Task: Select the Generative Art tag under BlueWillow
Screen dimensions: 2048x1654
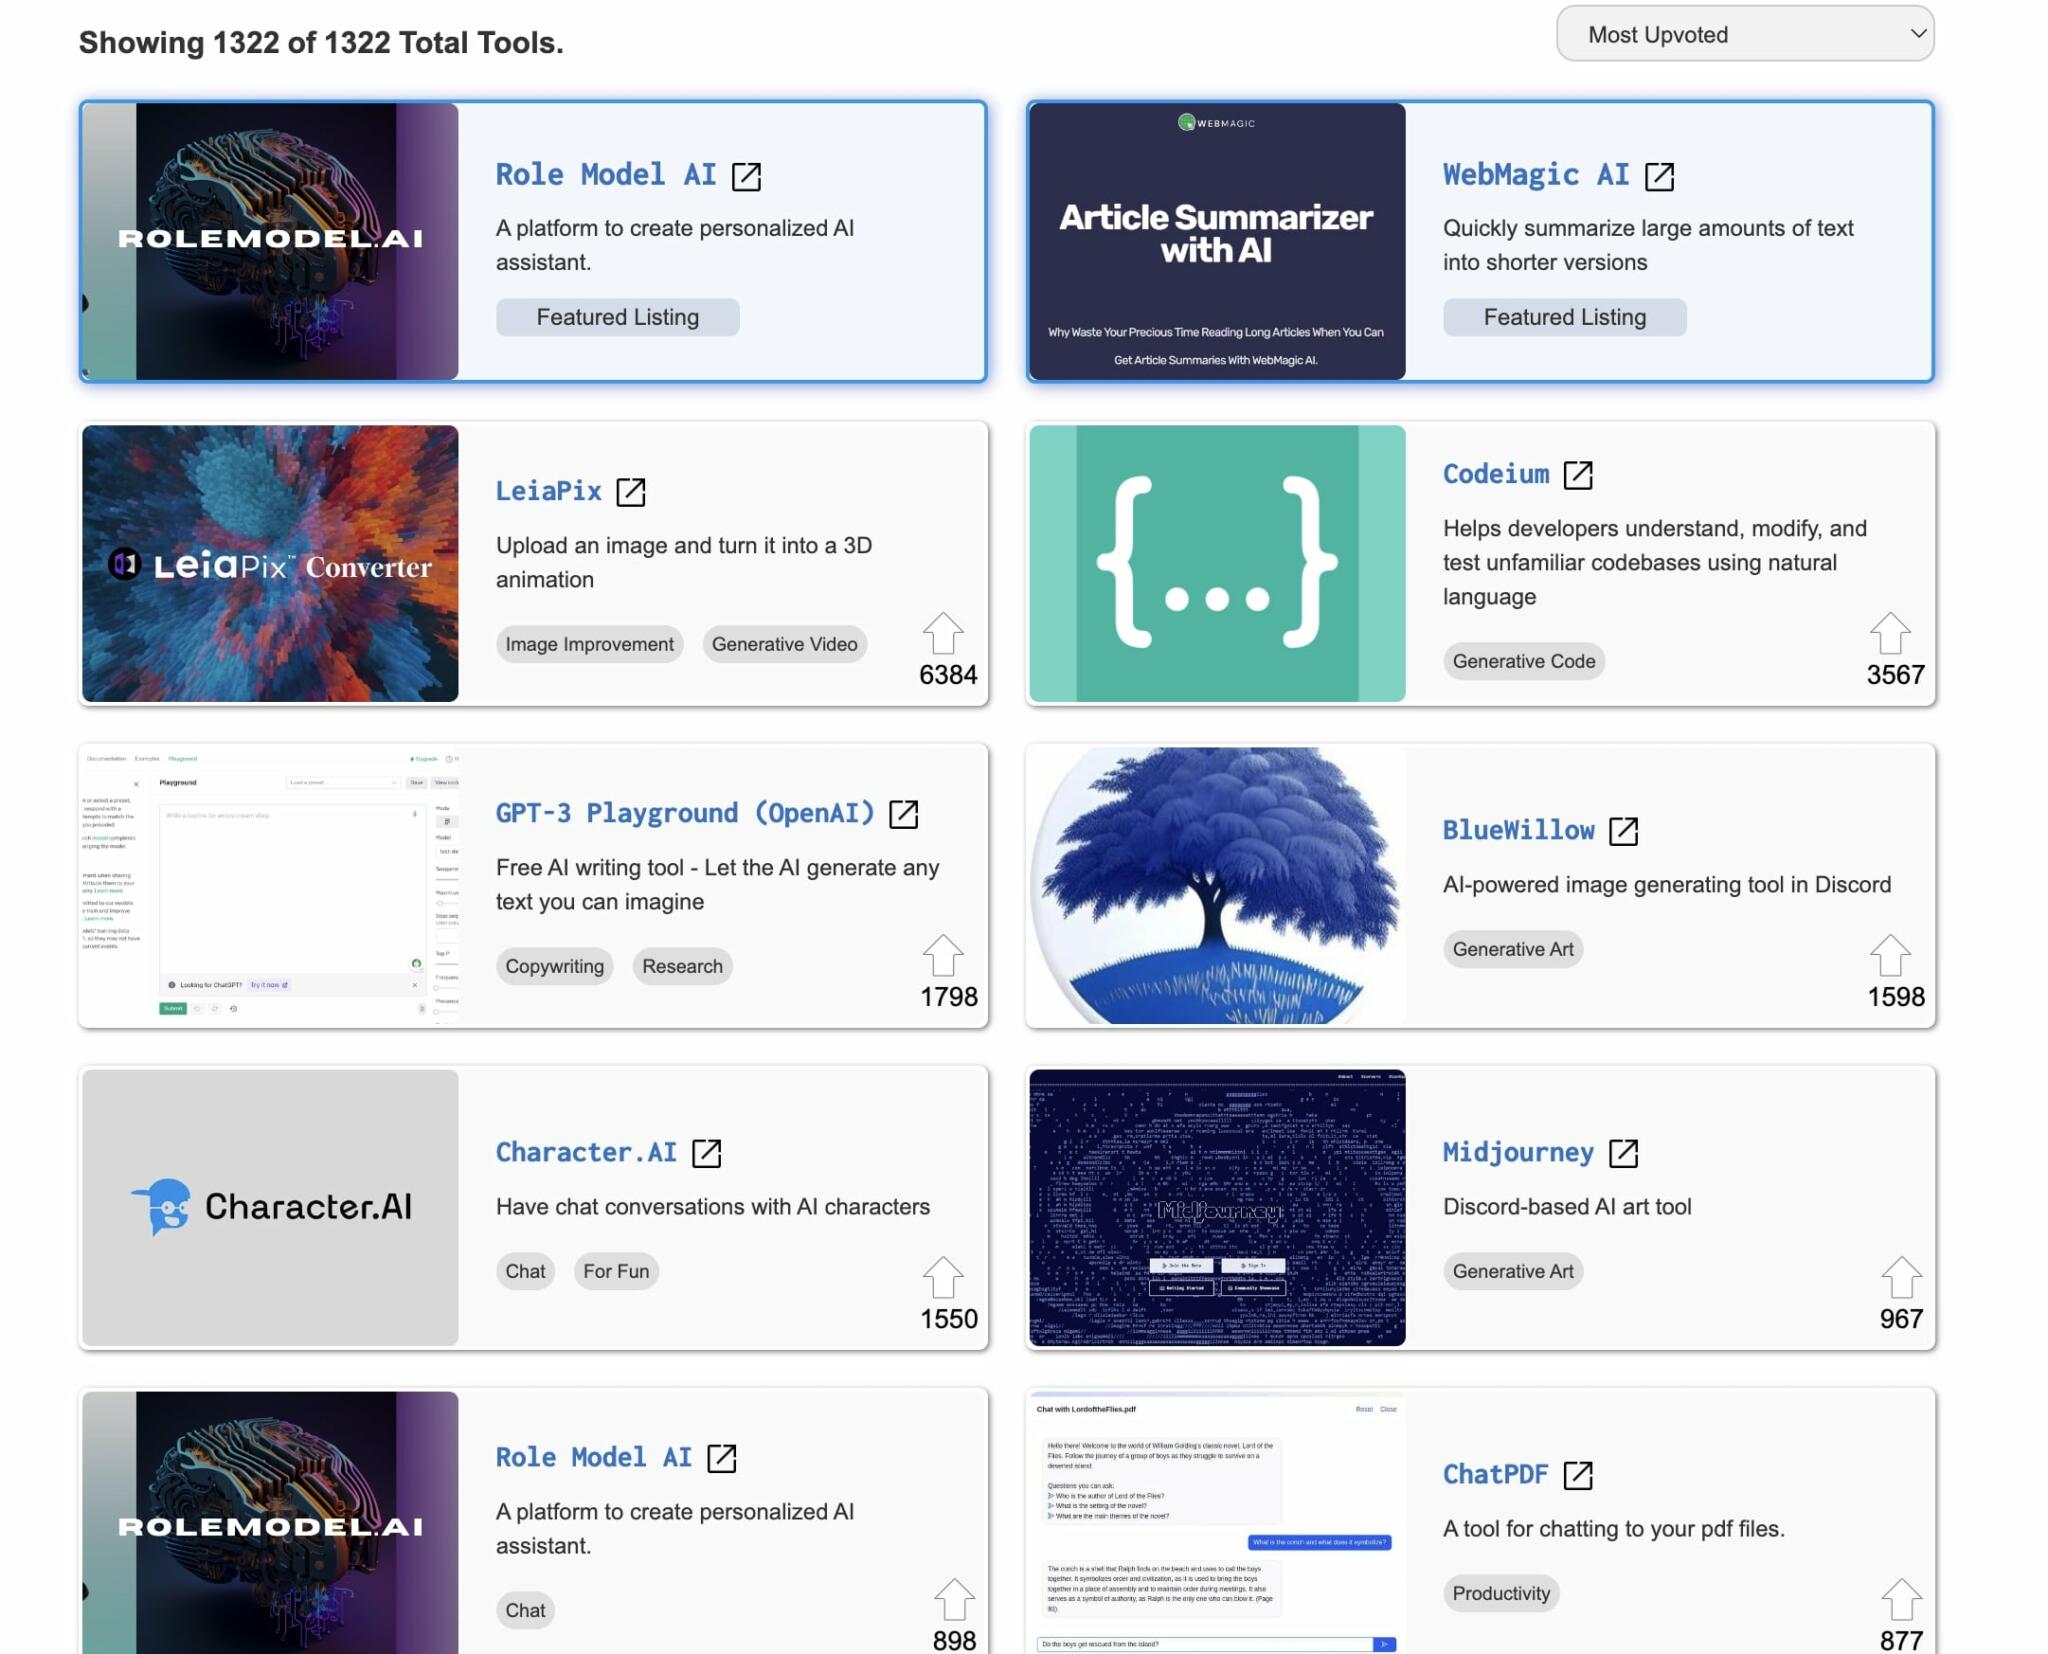Action: click(x=1513, y=948)
